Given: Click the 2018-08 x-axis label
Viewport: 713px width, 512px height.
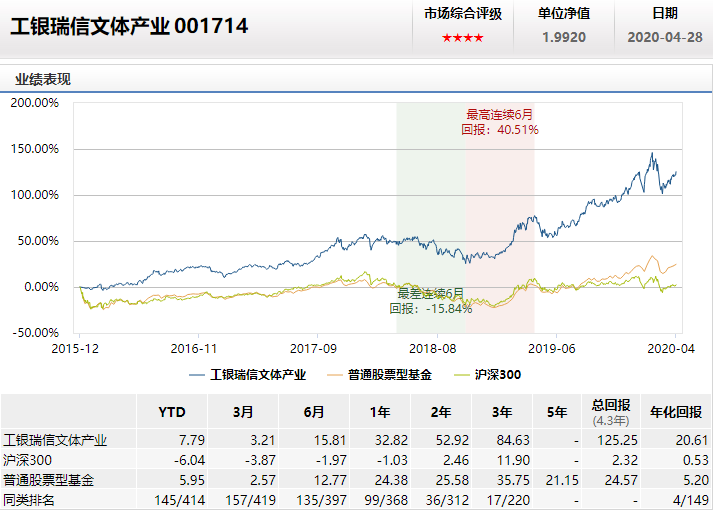Looking at the screenshot, I should click(x=432, y=349).
